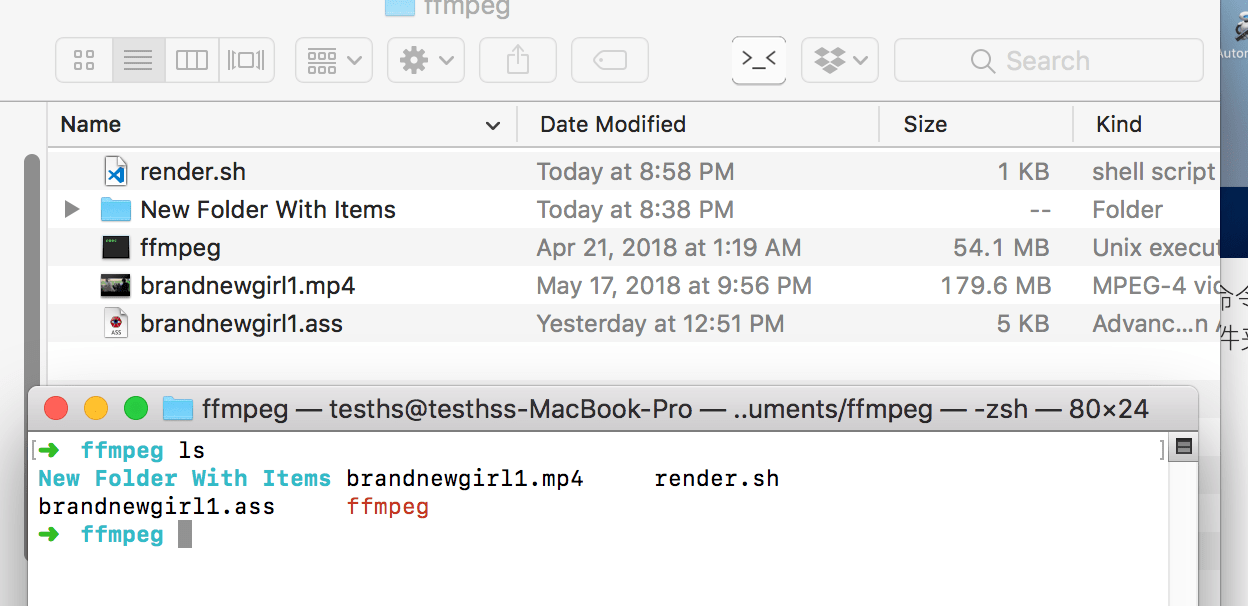
Task: Click the Today at 8:38 PM date cell
Action: tap(635, 210)
